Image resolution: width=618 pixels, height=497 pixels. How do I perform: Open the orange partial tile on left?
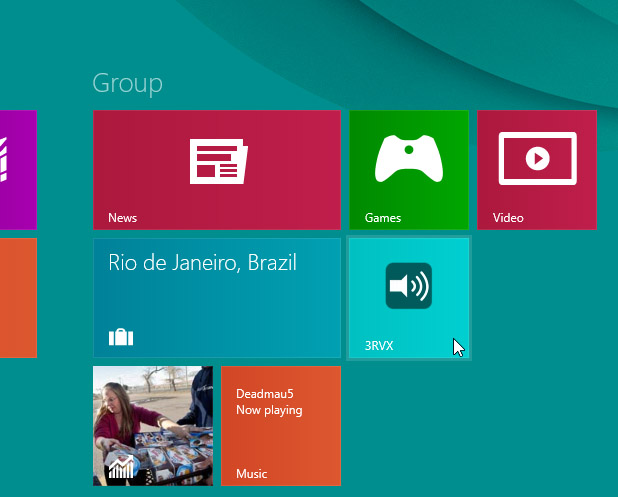click(x=18, y=298)
